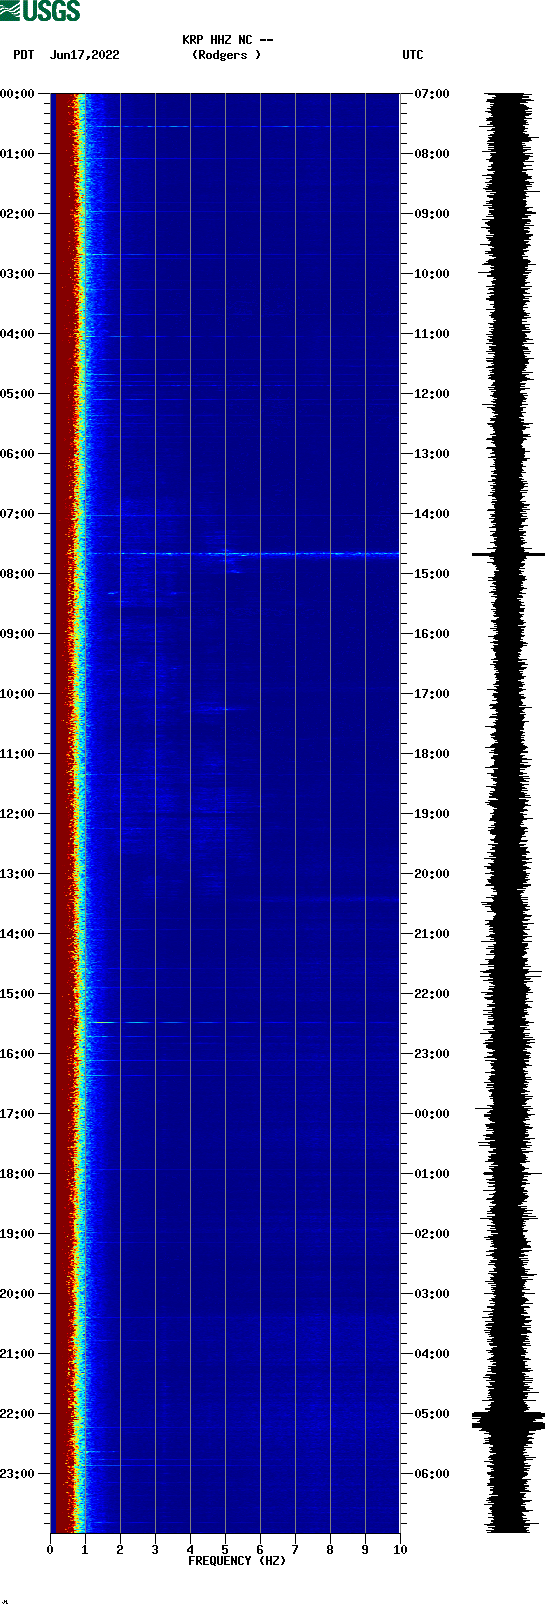The width and height of the screenshot is (552, 1613).
Task: Click the 19:00 UTC time label
Action: click(432, 814)
